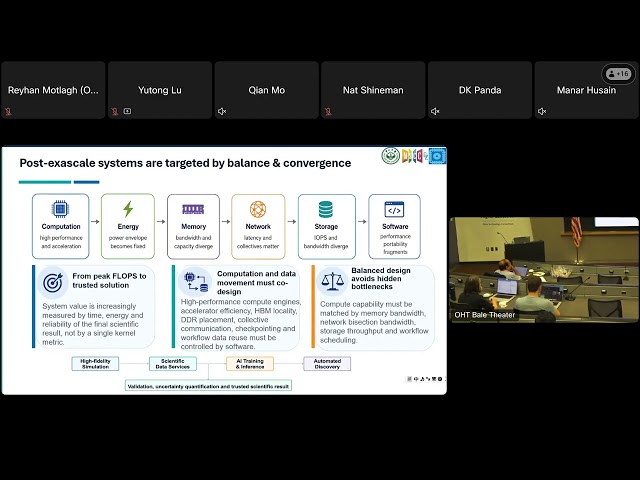
Task: Click the 'Scientific Data Services' box
Action: [x=173, y=364]
